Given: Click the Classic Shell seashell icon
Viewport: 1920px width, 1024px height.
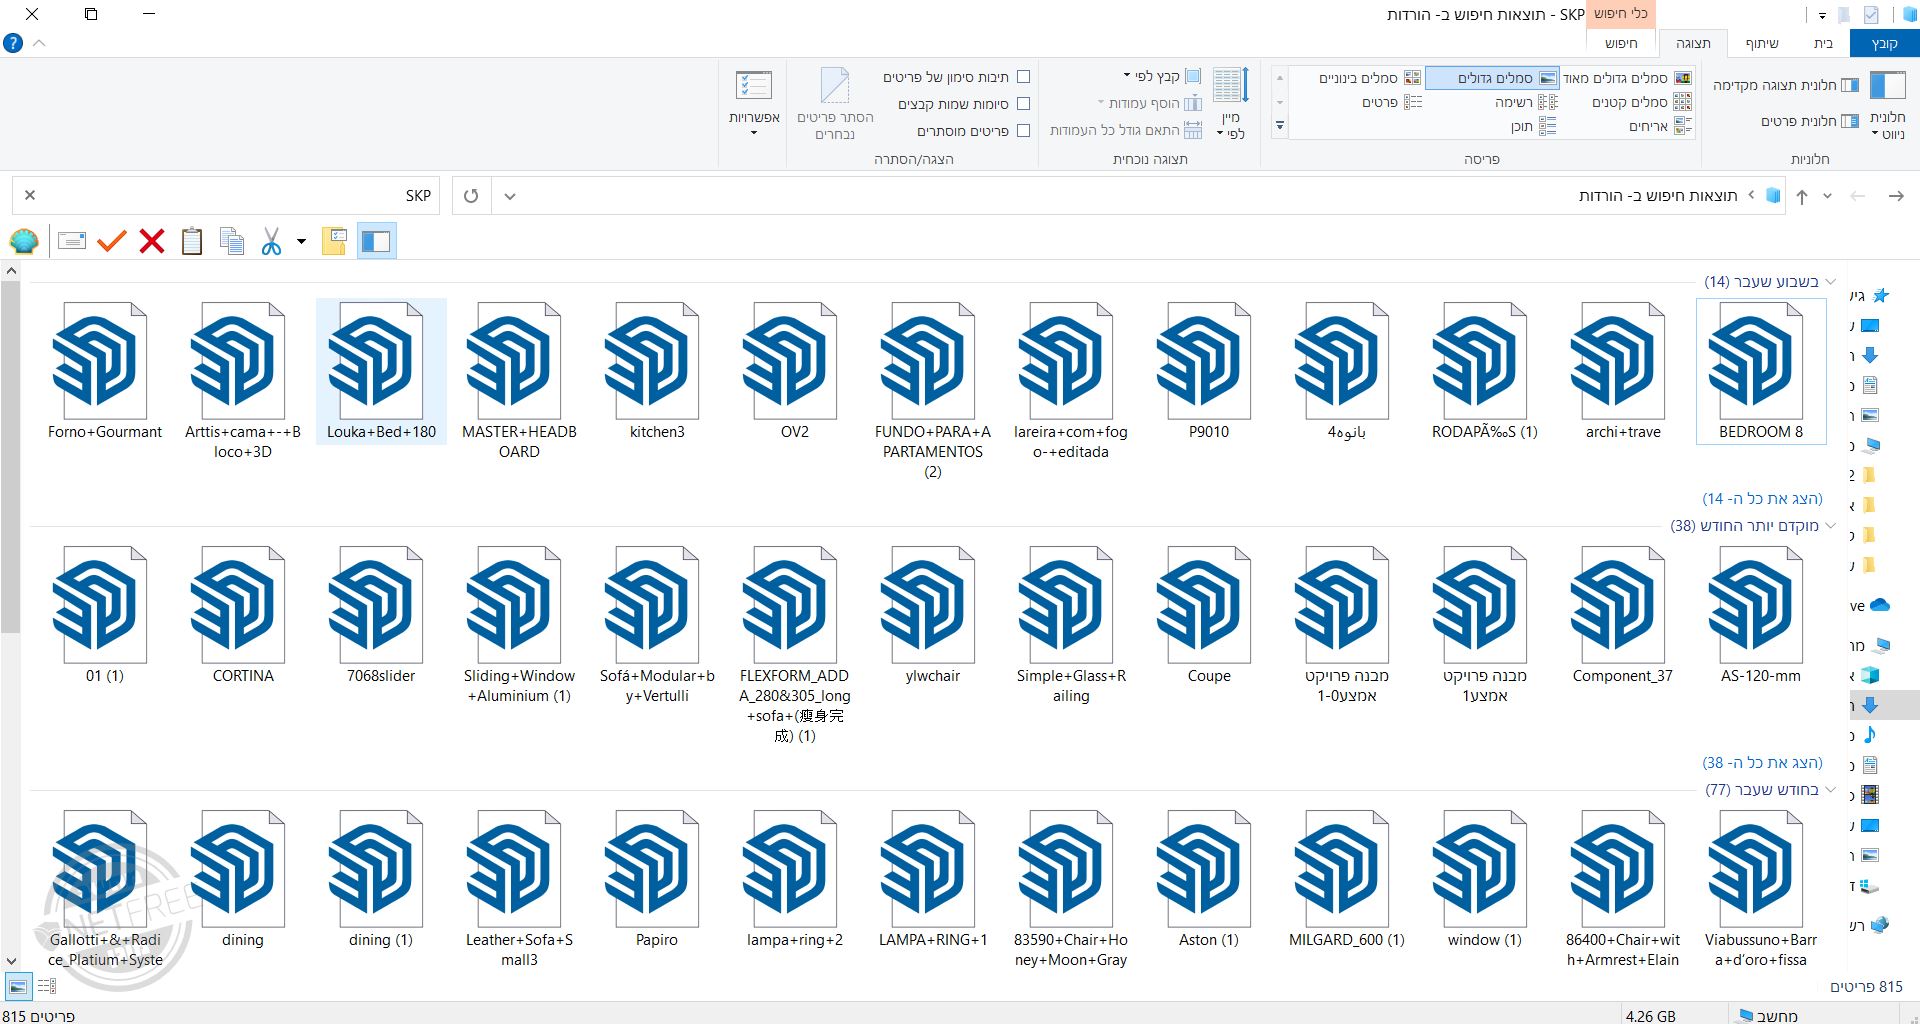Looking at the screenshot, I should pos(24,241).
